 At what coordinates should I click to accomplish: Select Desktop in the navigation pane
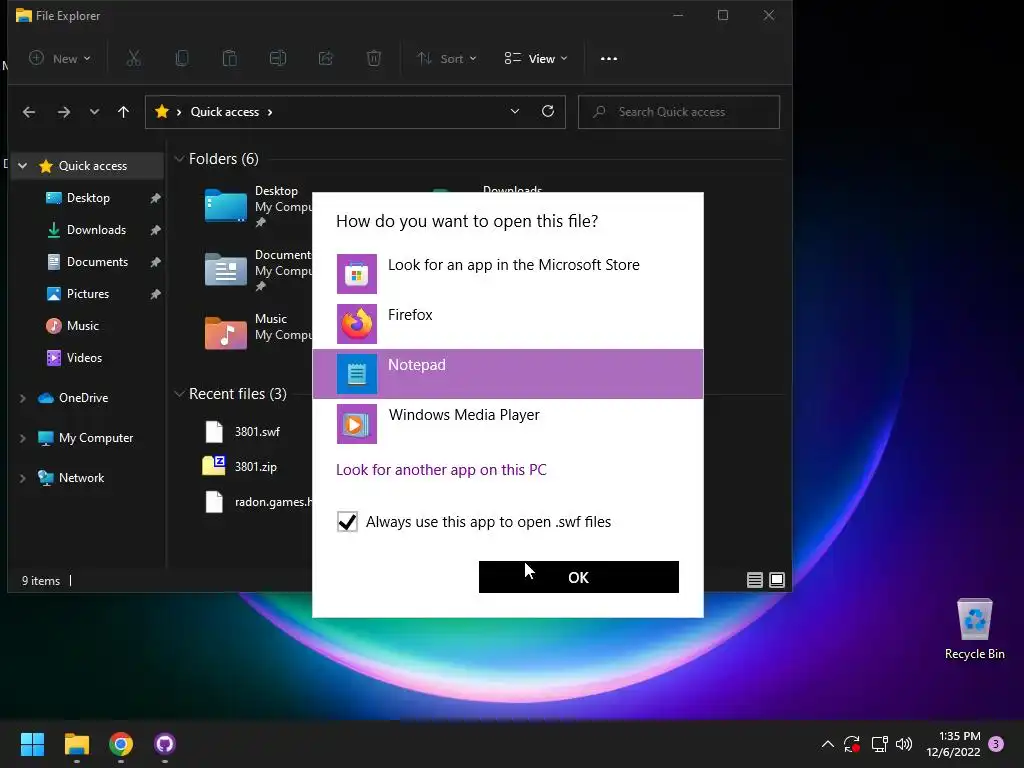[88, 198]
